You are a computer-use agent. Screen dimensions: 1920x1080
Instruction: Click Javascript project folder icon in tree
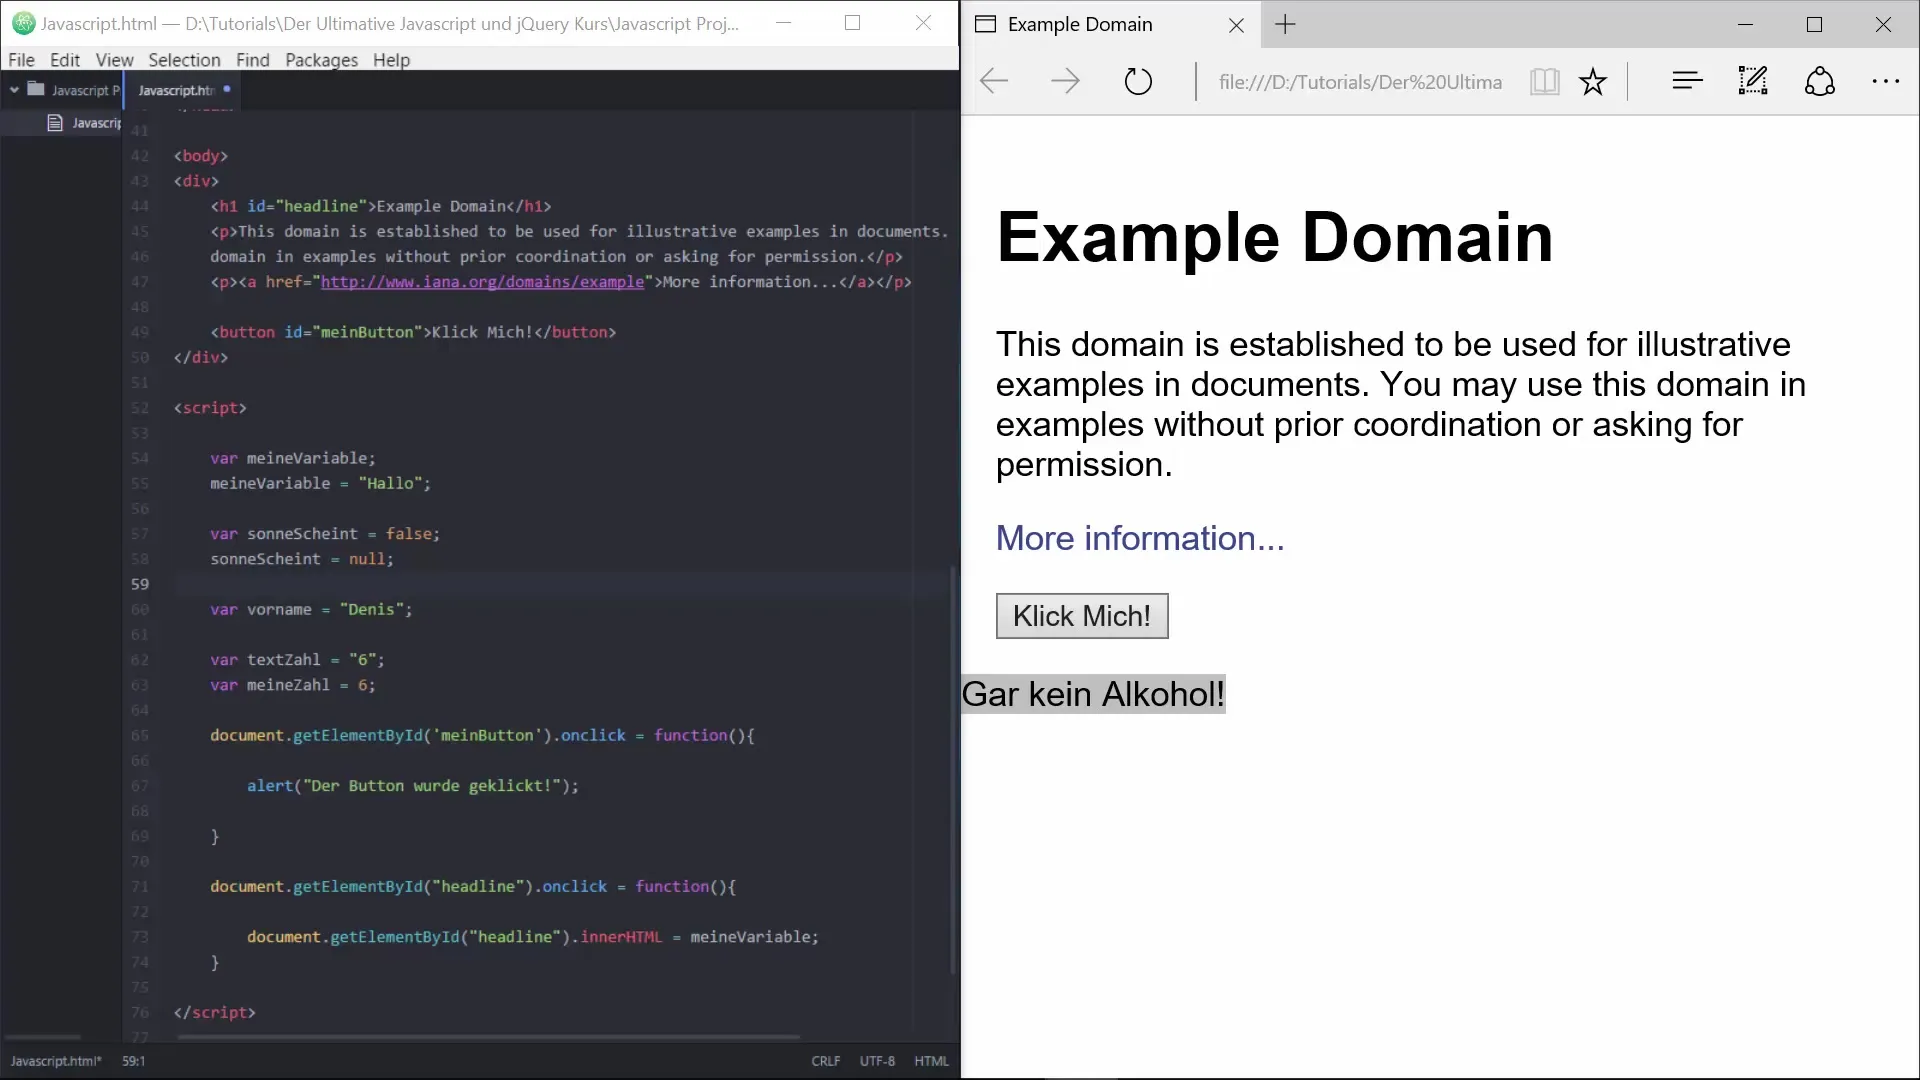click(36, 89)
